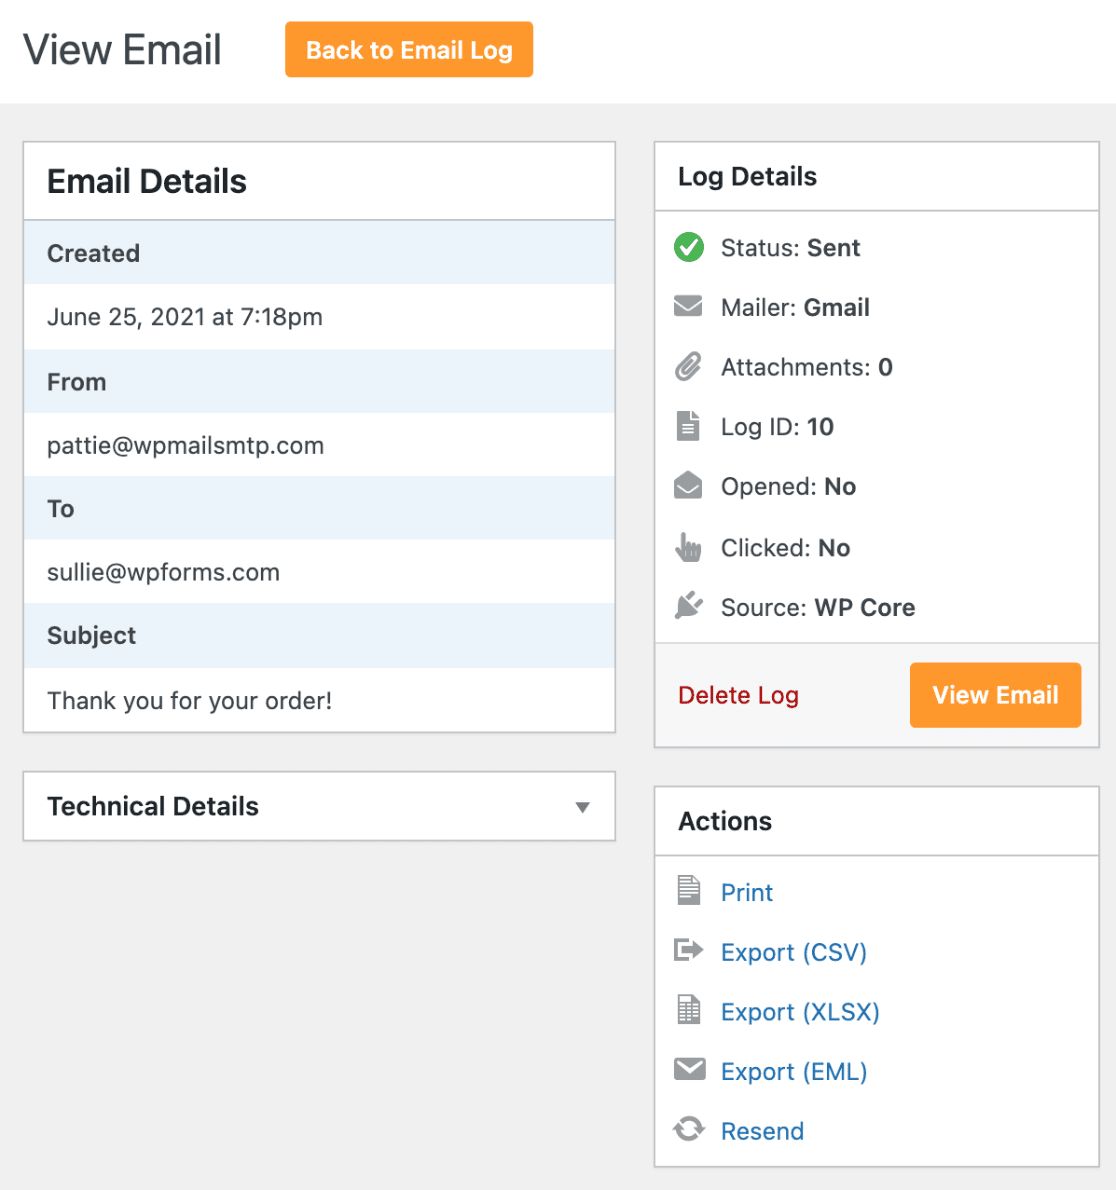Click the Delete Log link

738,694
